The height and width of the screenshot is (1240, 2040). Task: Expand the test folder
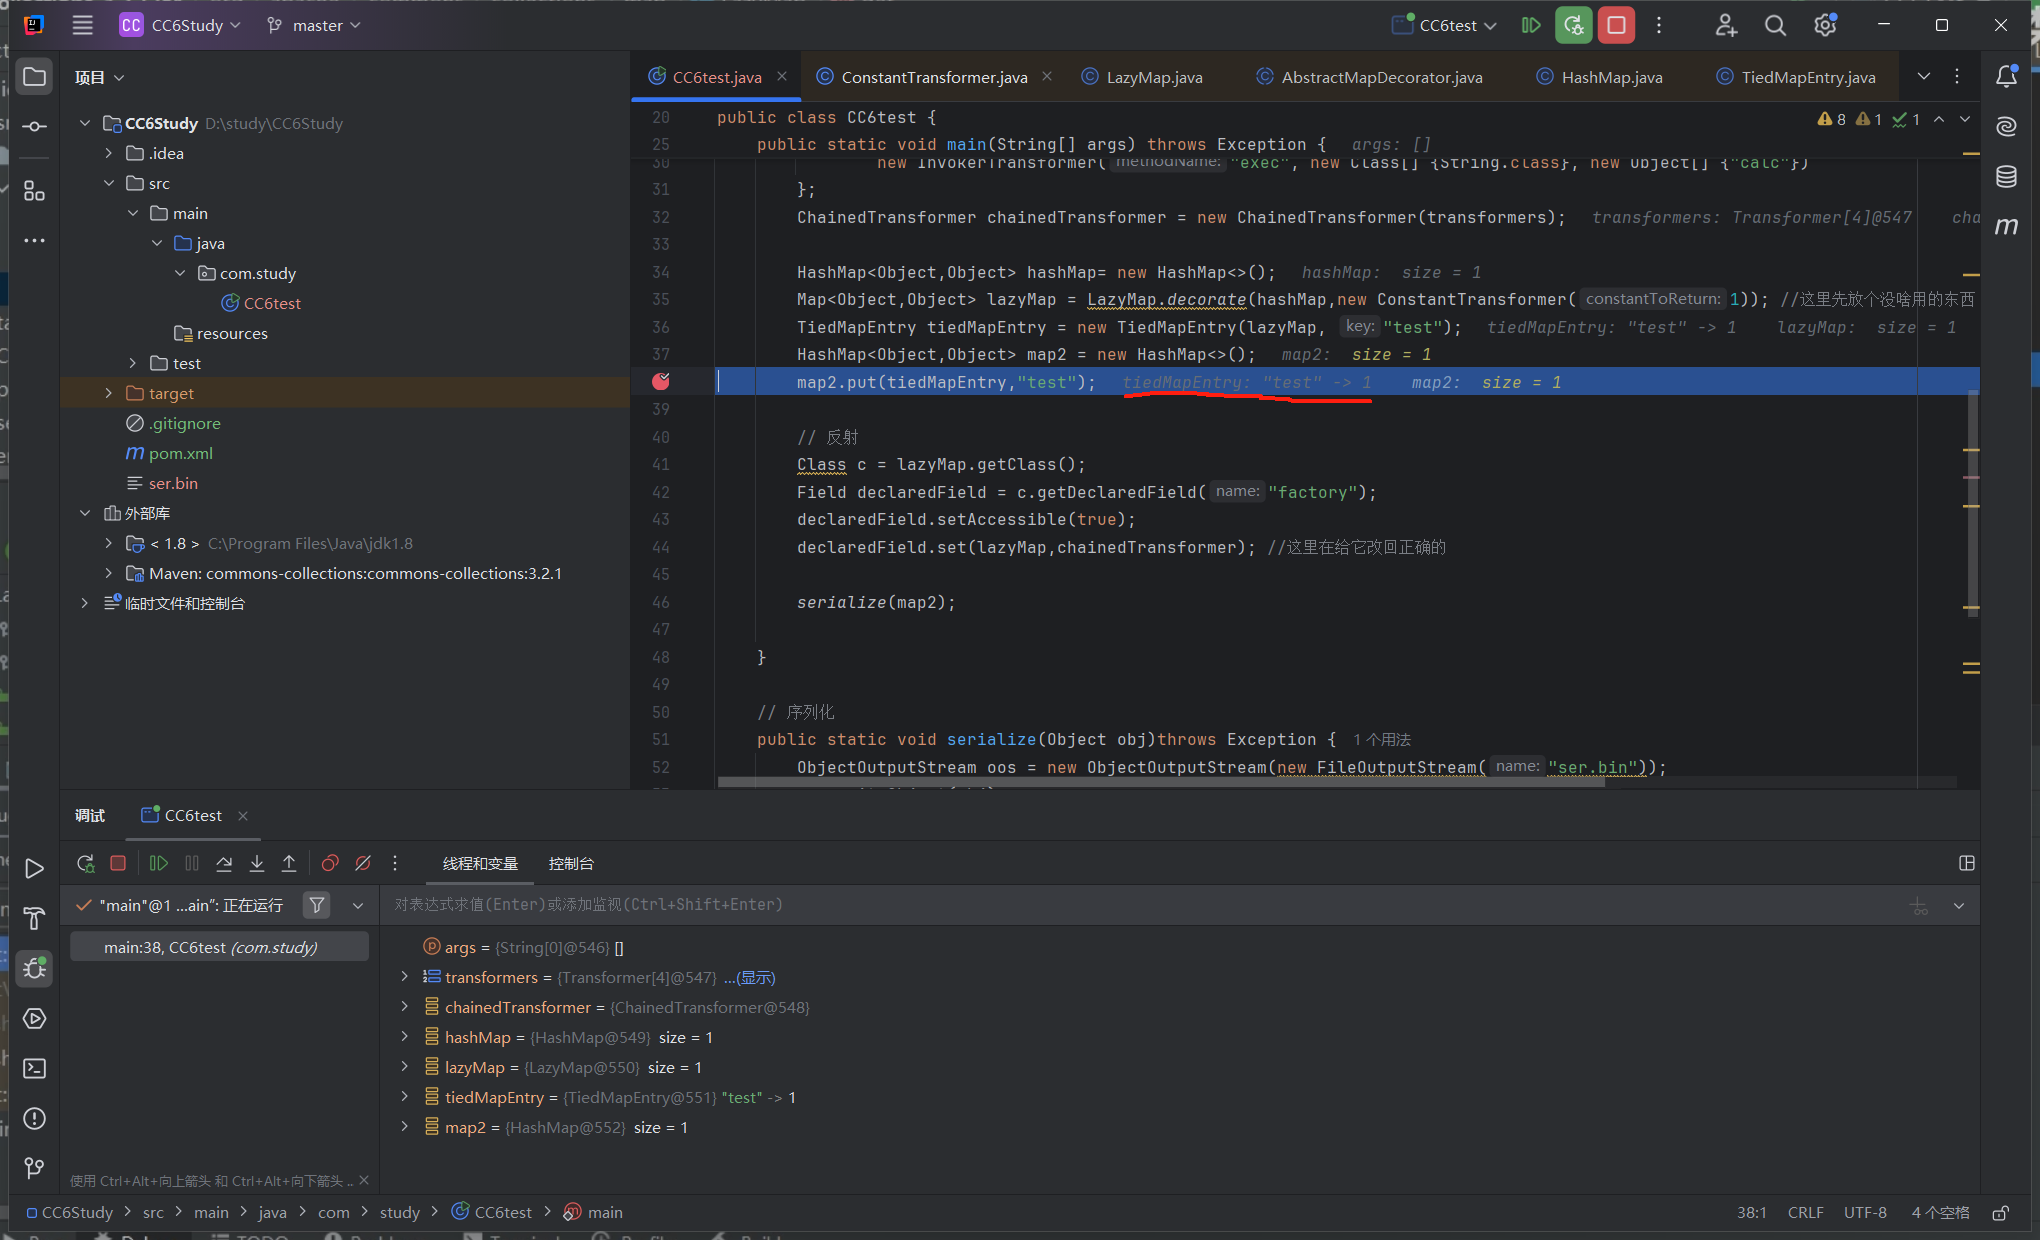(x=133, y=363)
